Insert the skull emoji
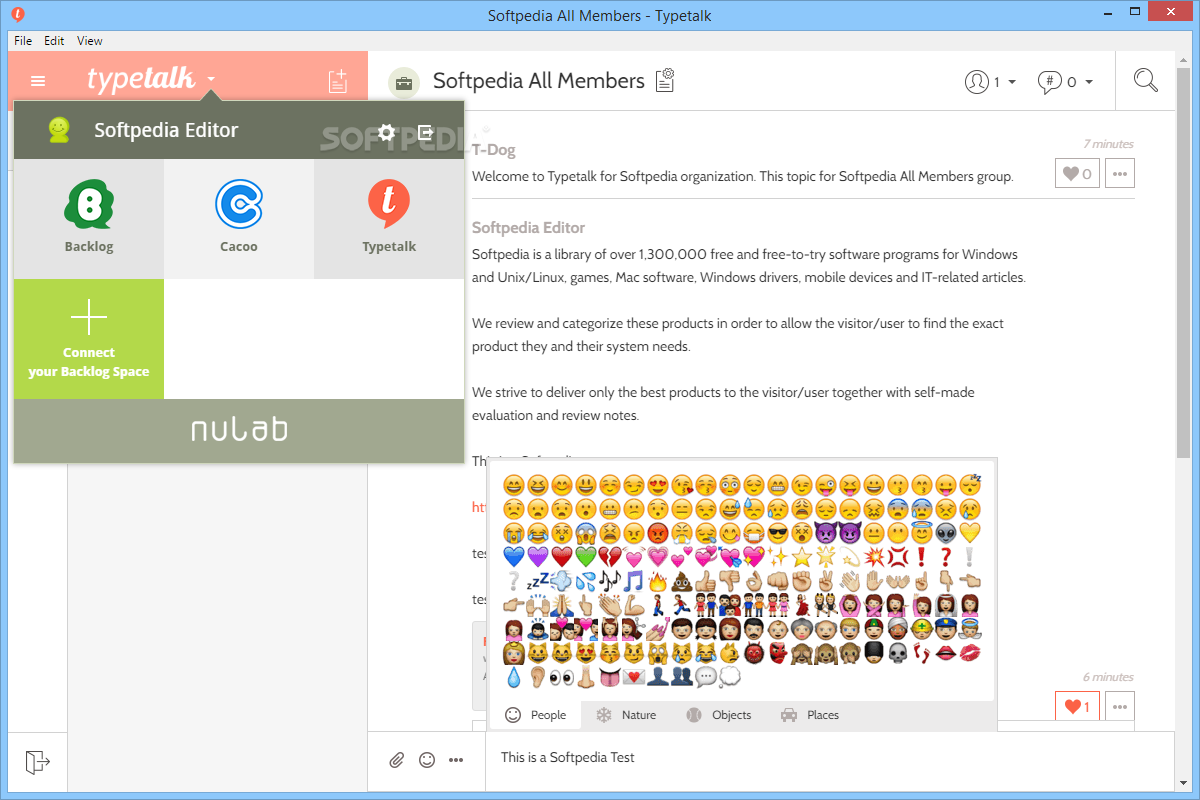This screenshot has height=800, width=1200. (898, 652)
